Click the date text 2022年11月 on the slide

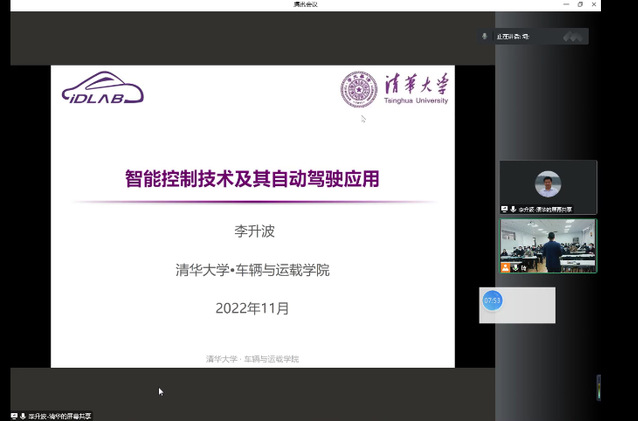(x=252, y=308)
